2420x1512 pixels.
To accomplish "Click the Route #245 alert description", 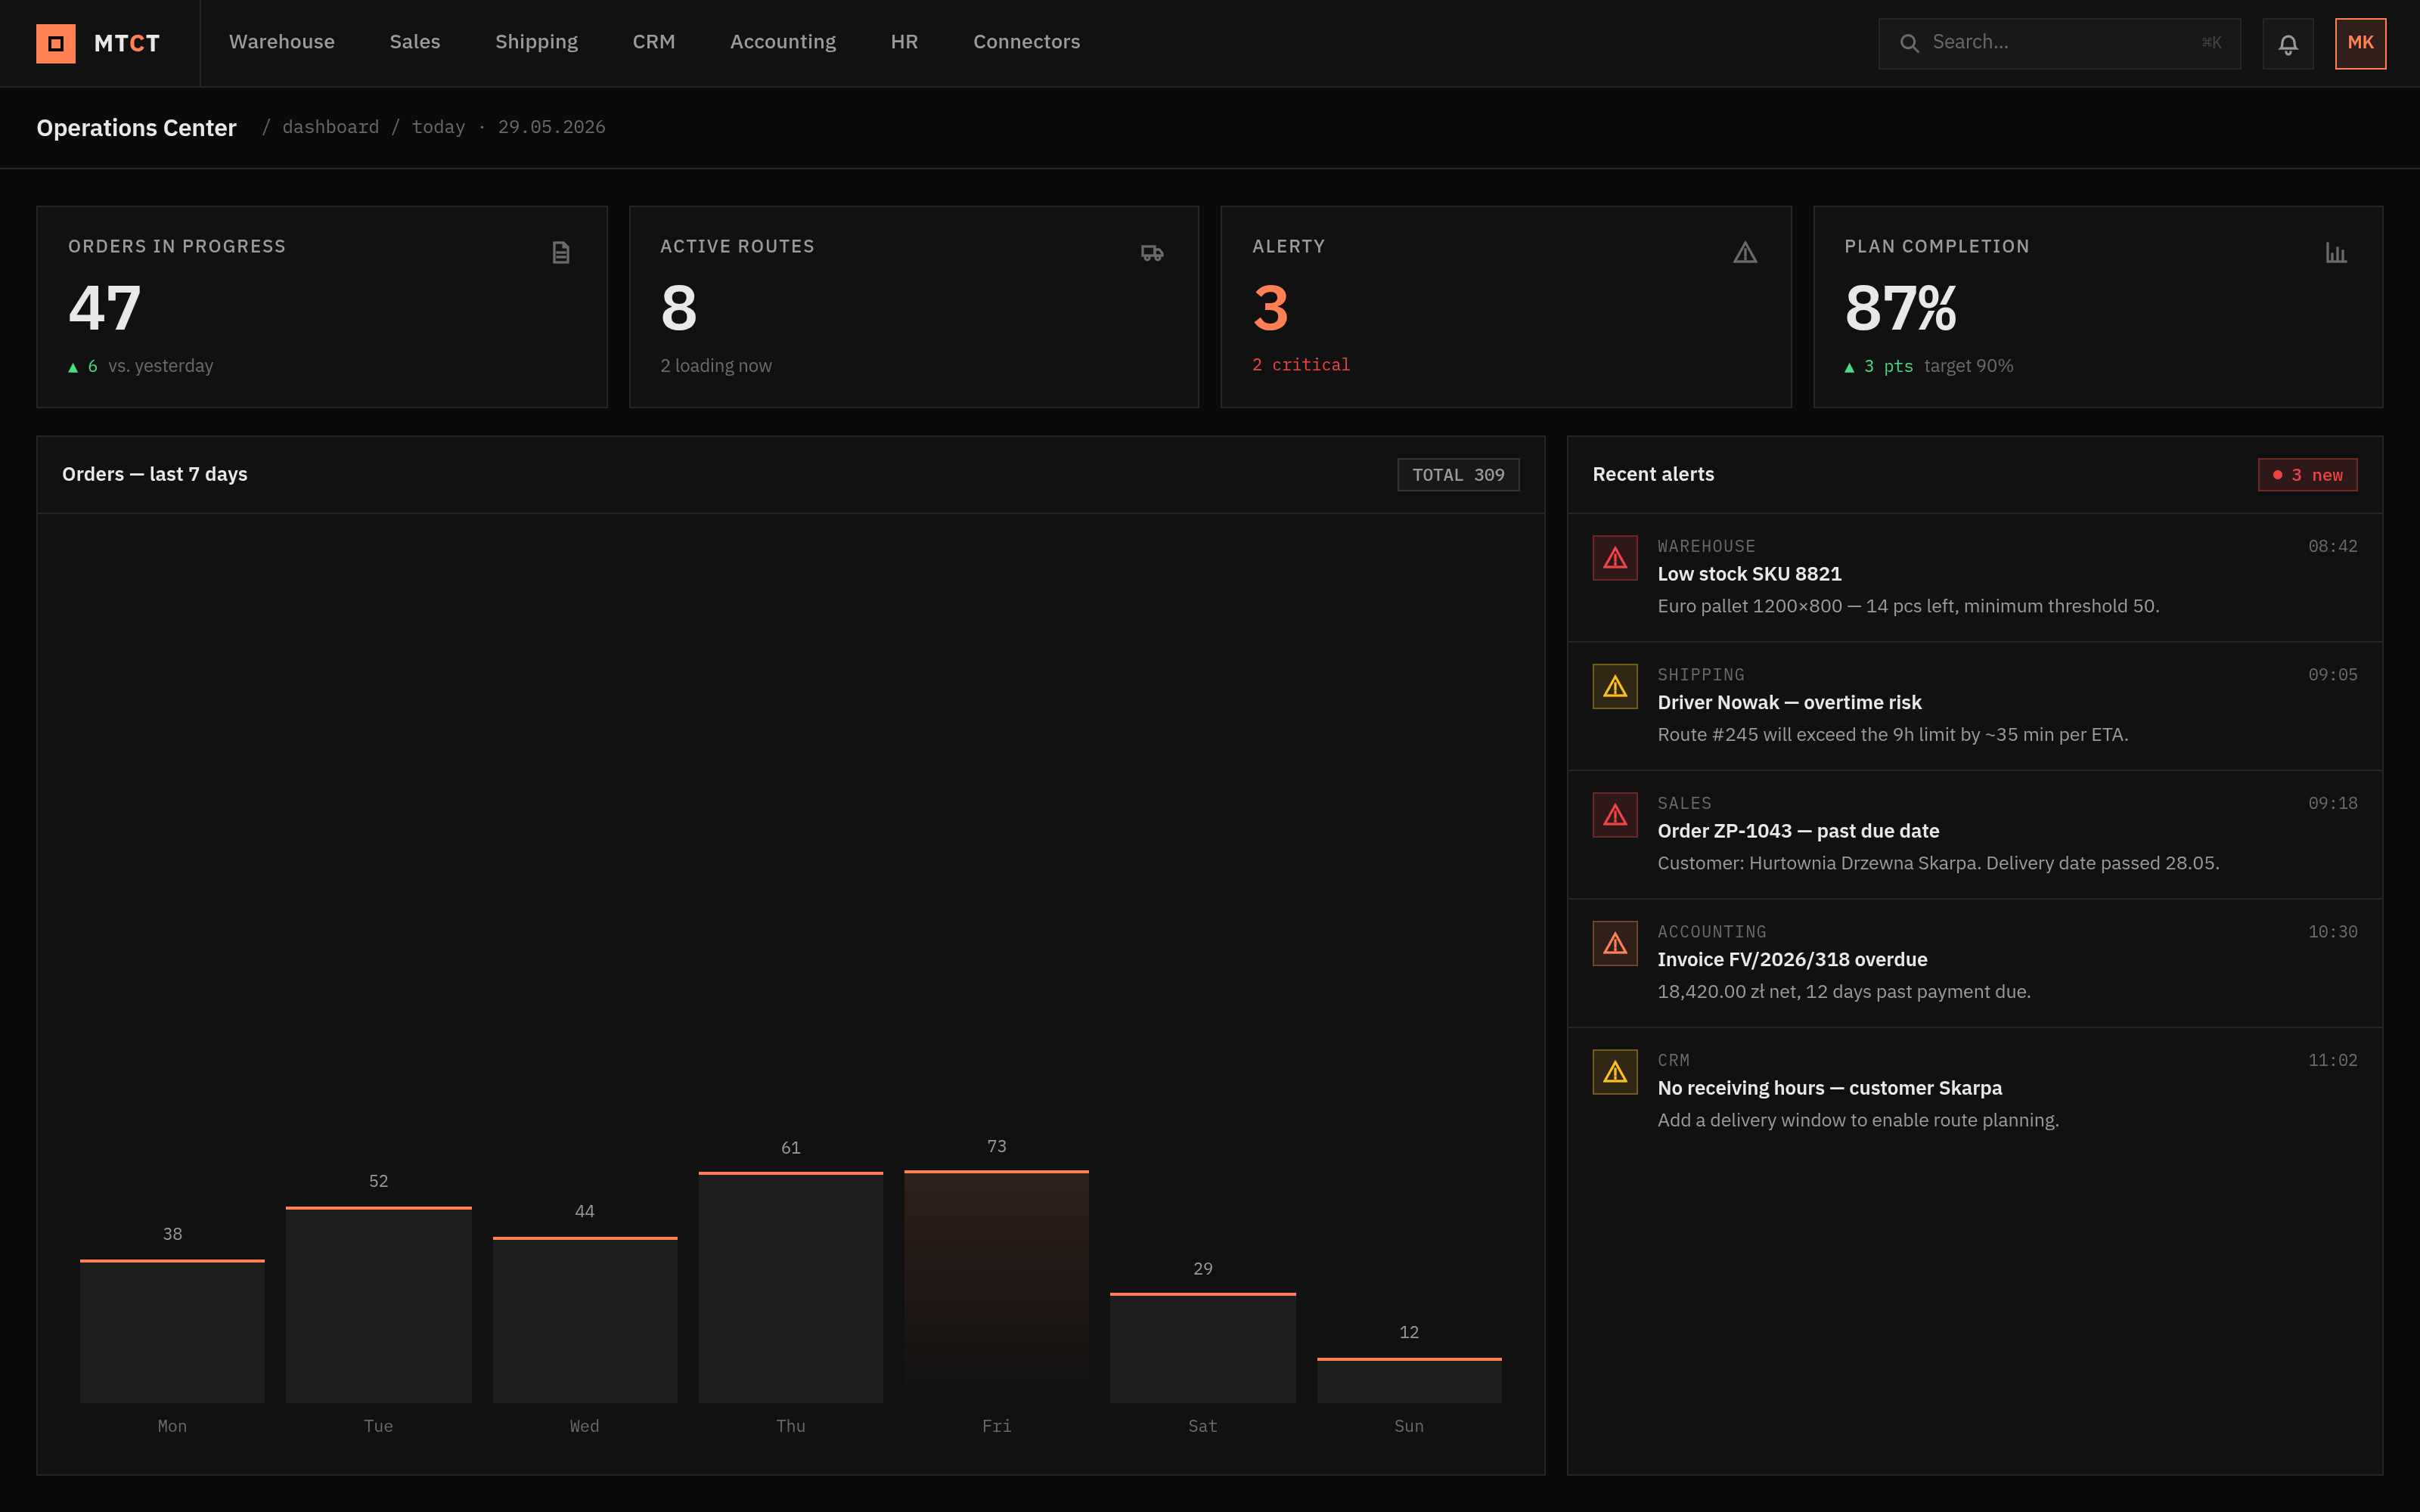I will 1892,735.
